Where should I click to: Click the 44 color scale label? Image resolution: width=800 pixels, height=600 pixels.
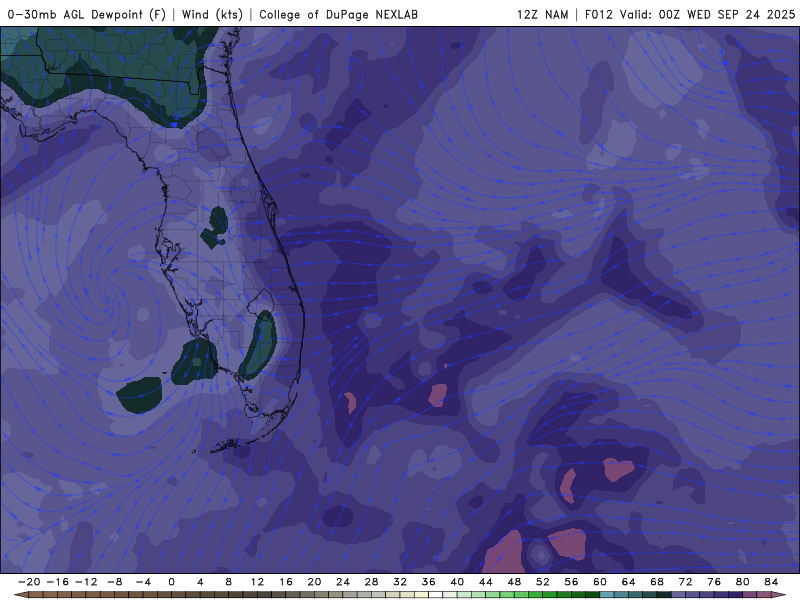pos(486,582)
